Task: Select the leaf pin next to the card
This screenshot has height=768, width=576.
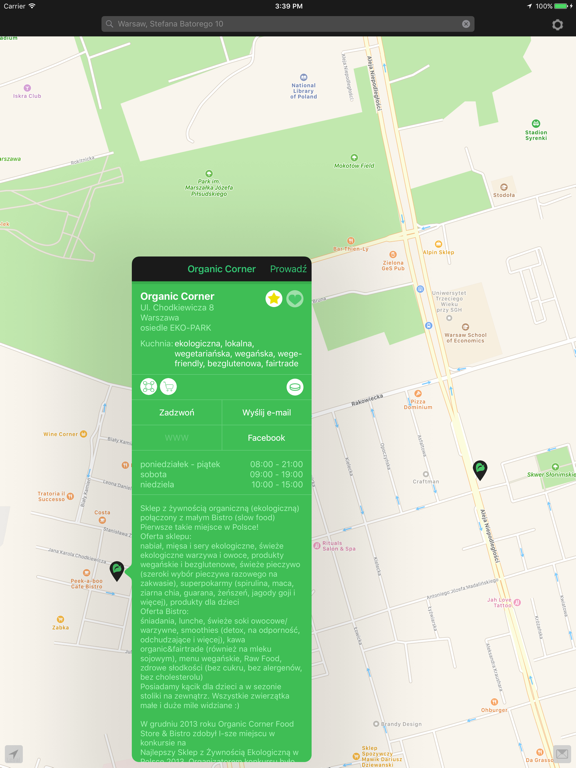Action: 117,571
